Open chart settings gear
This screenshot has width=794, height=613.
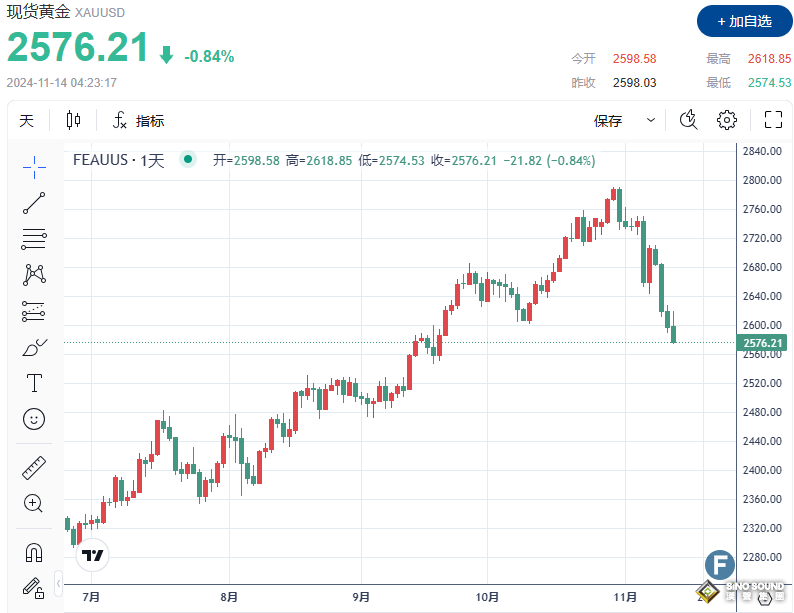pos(727,120)
